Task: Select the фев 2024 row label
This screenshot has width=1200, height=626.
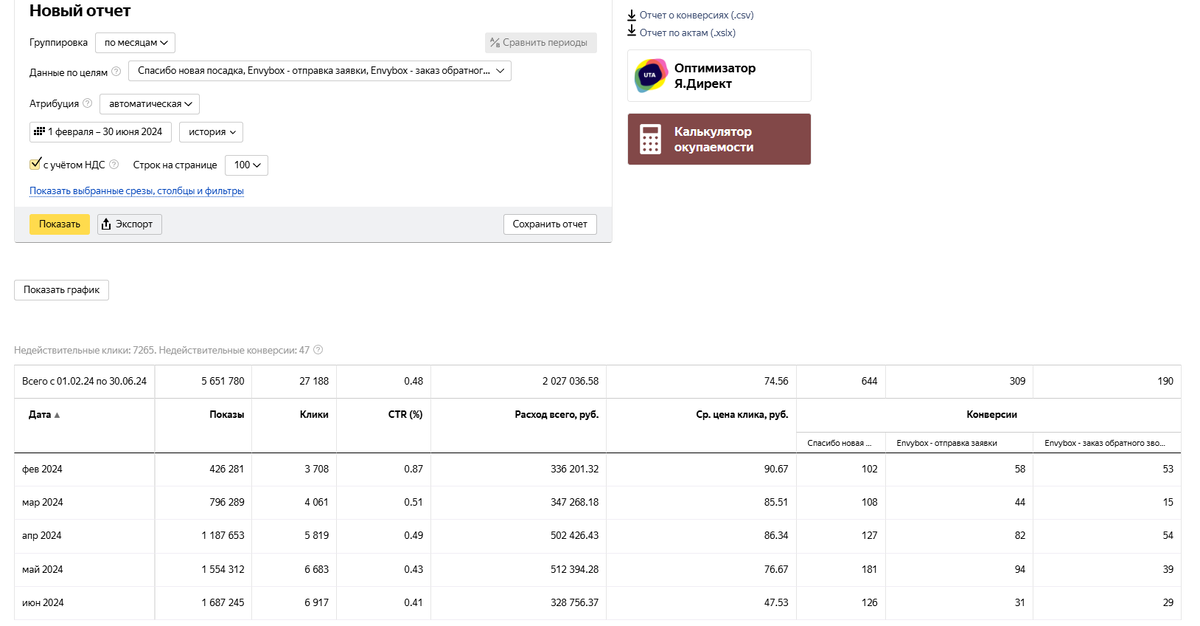Action: pos(42,469)
